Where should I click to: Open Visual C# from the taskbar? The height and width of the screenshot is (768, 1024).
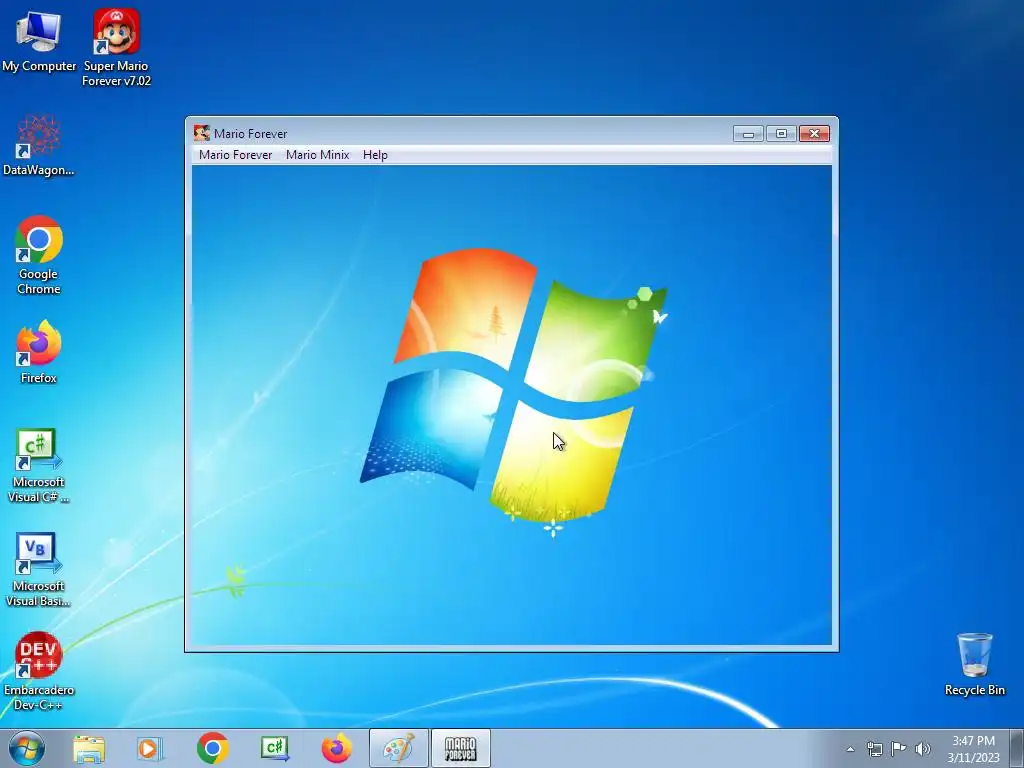(275, 748)
